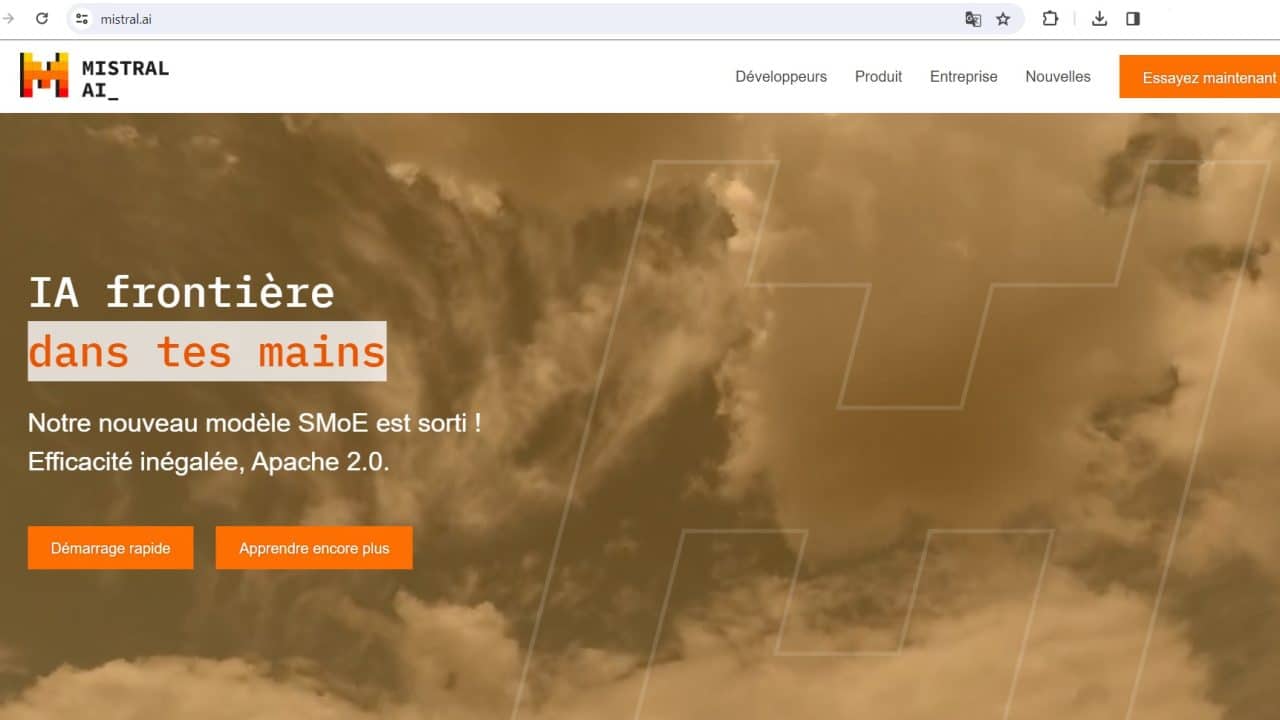
Task: Open the Produit menu
Action: tap(878, 77)
